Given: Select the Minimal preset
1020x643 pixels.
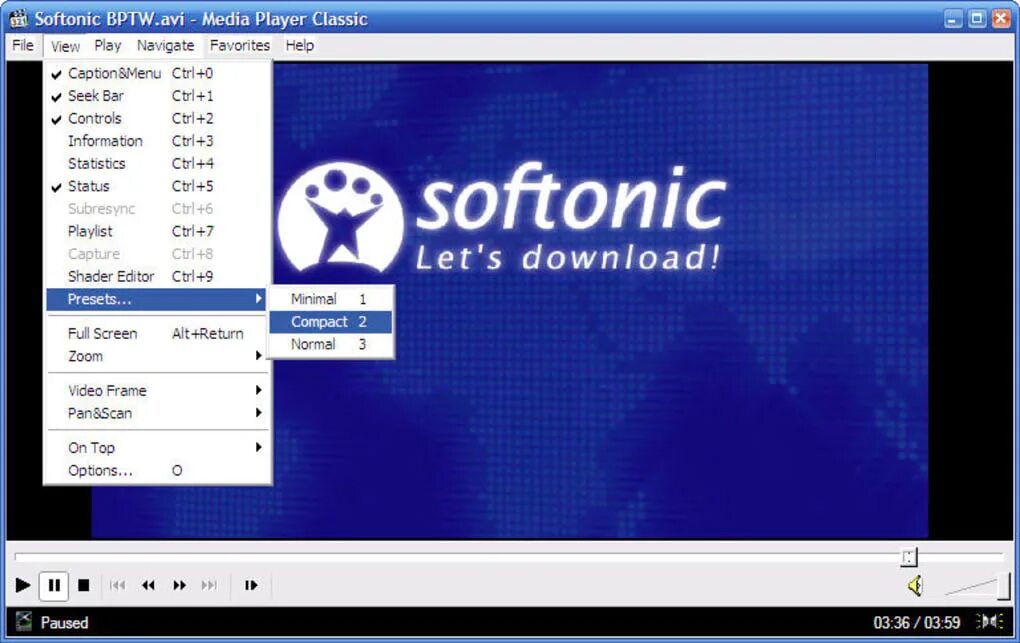Looking at the screenshot, I should pyautogui.click(x=330, y=299).
